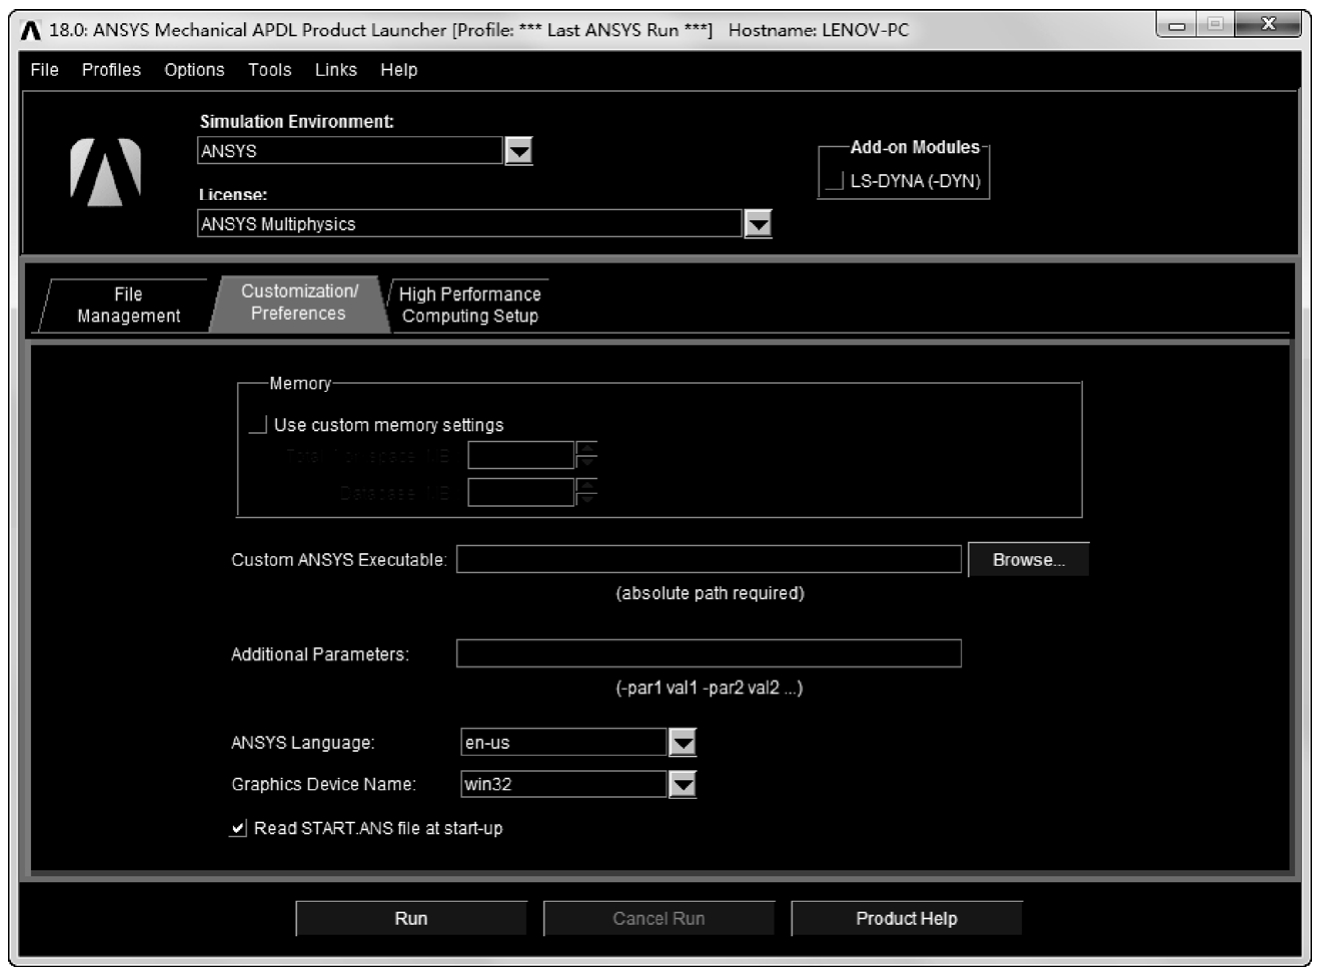Click the database memory field
Viewport: 1320px width, 974px height.
521,492
